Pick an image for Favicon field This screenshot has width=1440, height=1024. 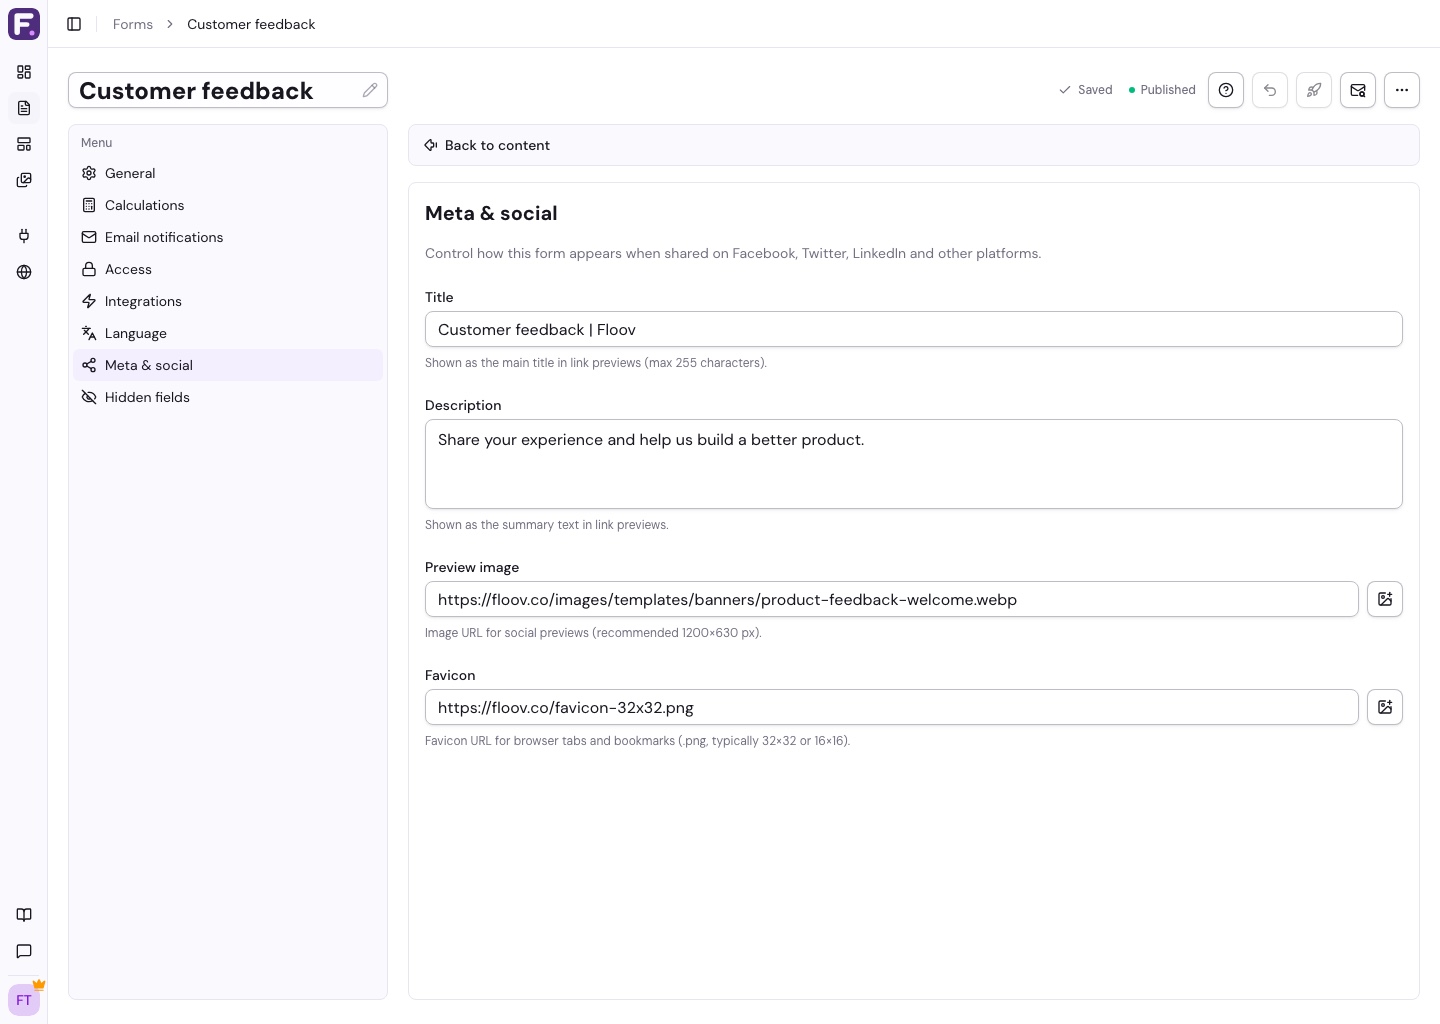[x=1385, y=707]
